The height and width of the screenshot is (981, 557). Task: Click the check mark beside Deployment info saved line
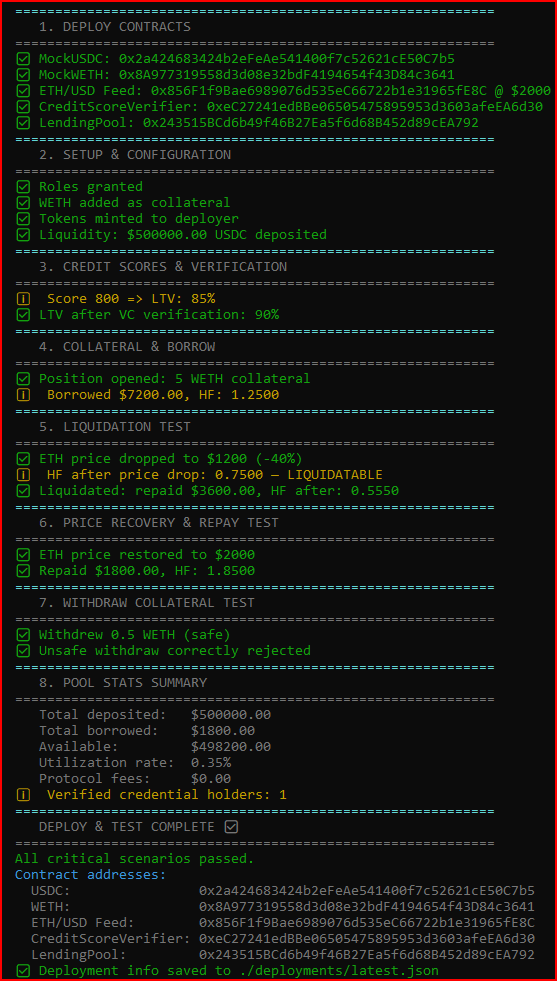pos(23,971)
